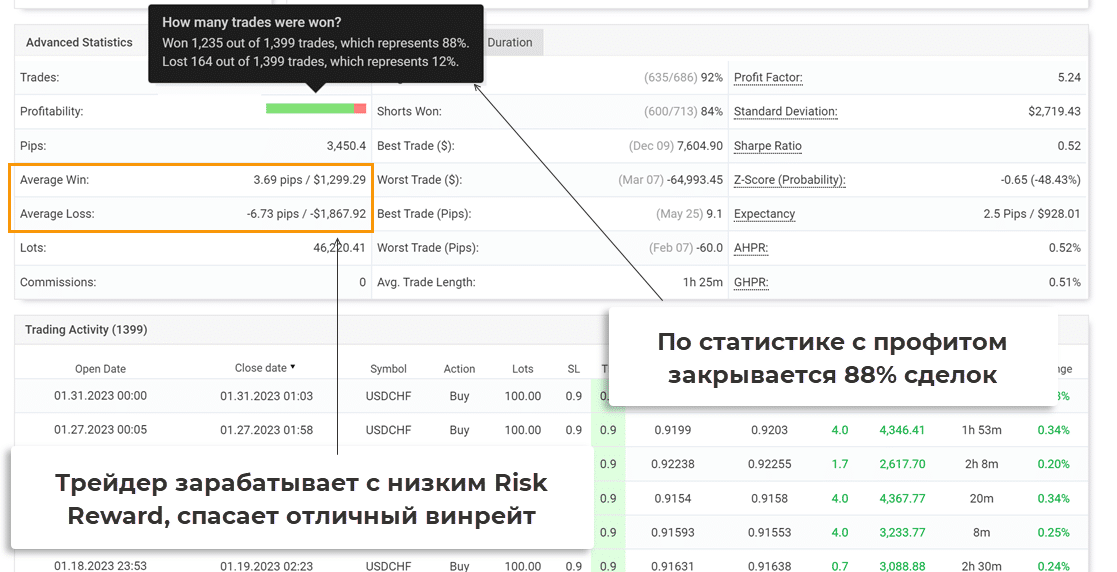1117x572 pixels.
Task: Click the Z-Score (Probability) label
Action: point(789,180)
